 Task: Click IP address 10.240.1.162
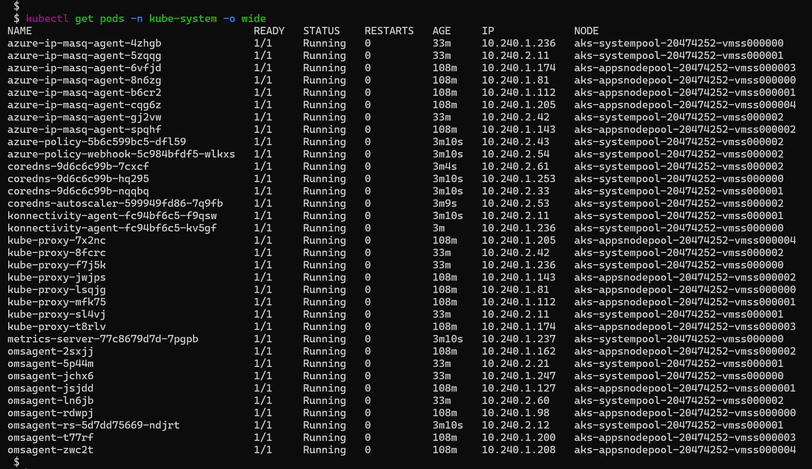[x=518, y=351]
